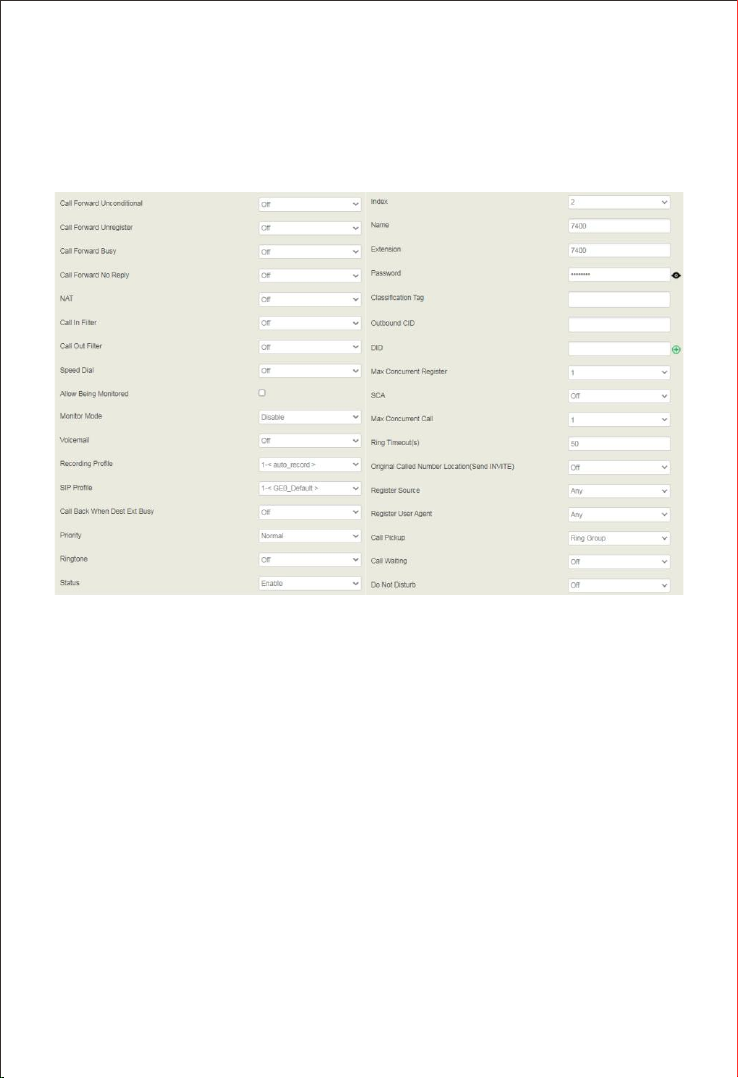This screenshot has width=738, height=1078.
Task: Open the Index dropdown
Action: (618, 202)
